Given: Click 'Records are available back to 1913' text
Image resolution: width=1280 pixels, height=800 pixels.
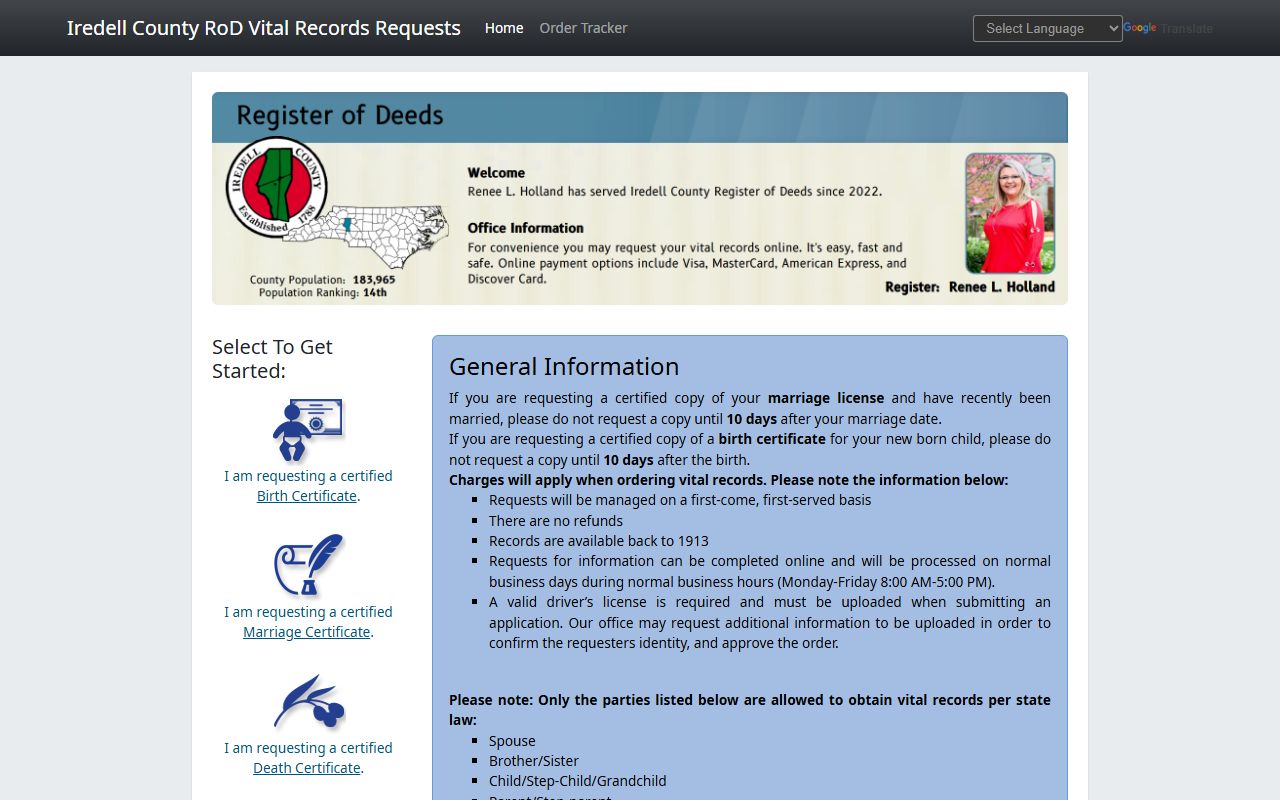Looking at the screenshot, I should 599,541.
